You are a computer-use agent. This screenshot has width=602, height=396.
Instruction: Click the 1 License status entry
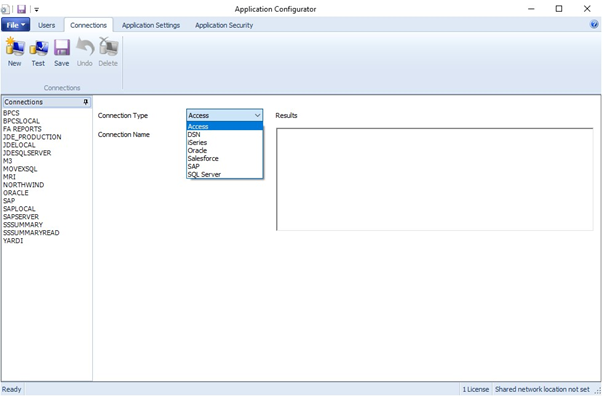pos(476,389)
